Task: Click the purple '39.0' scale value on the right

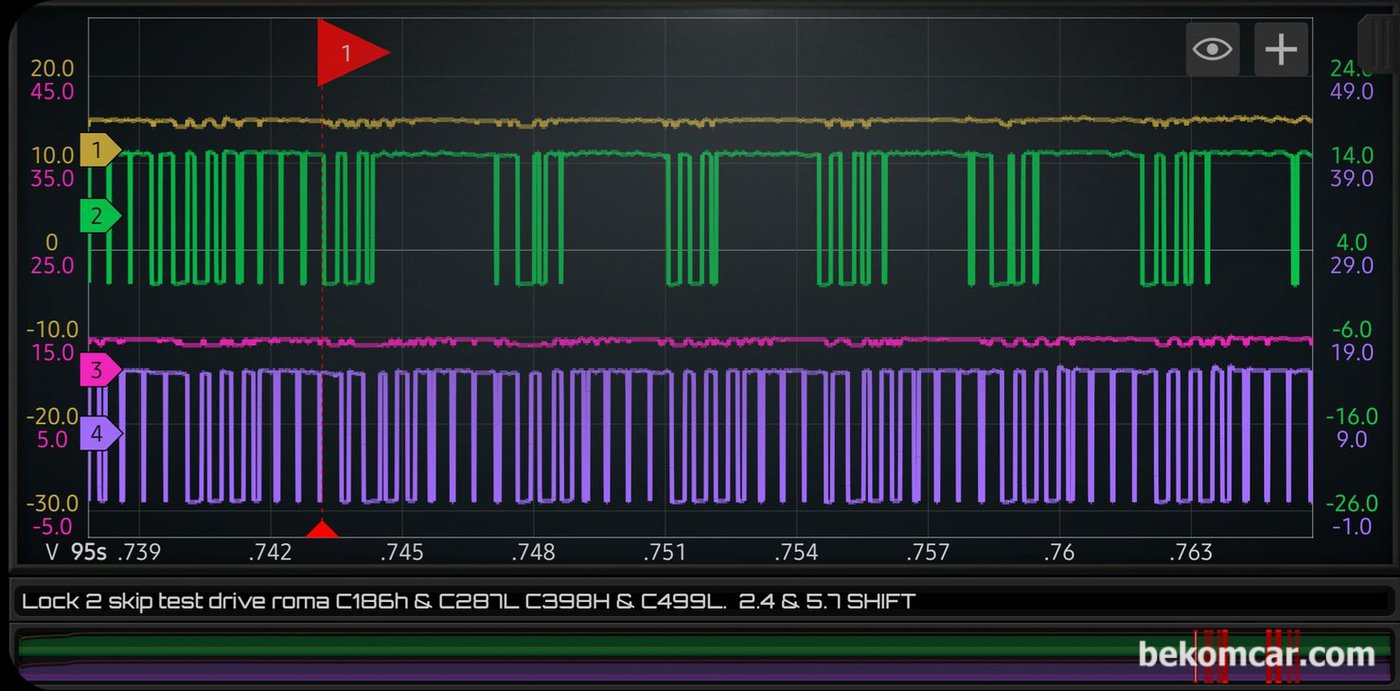Action: 1350,178
